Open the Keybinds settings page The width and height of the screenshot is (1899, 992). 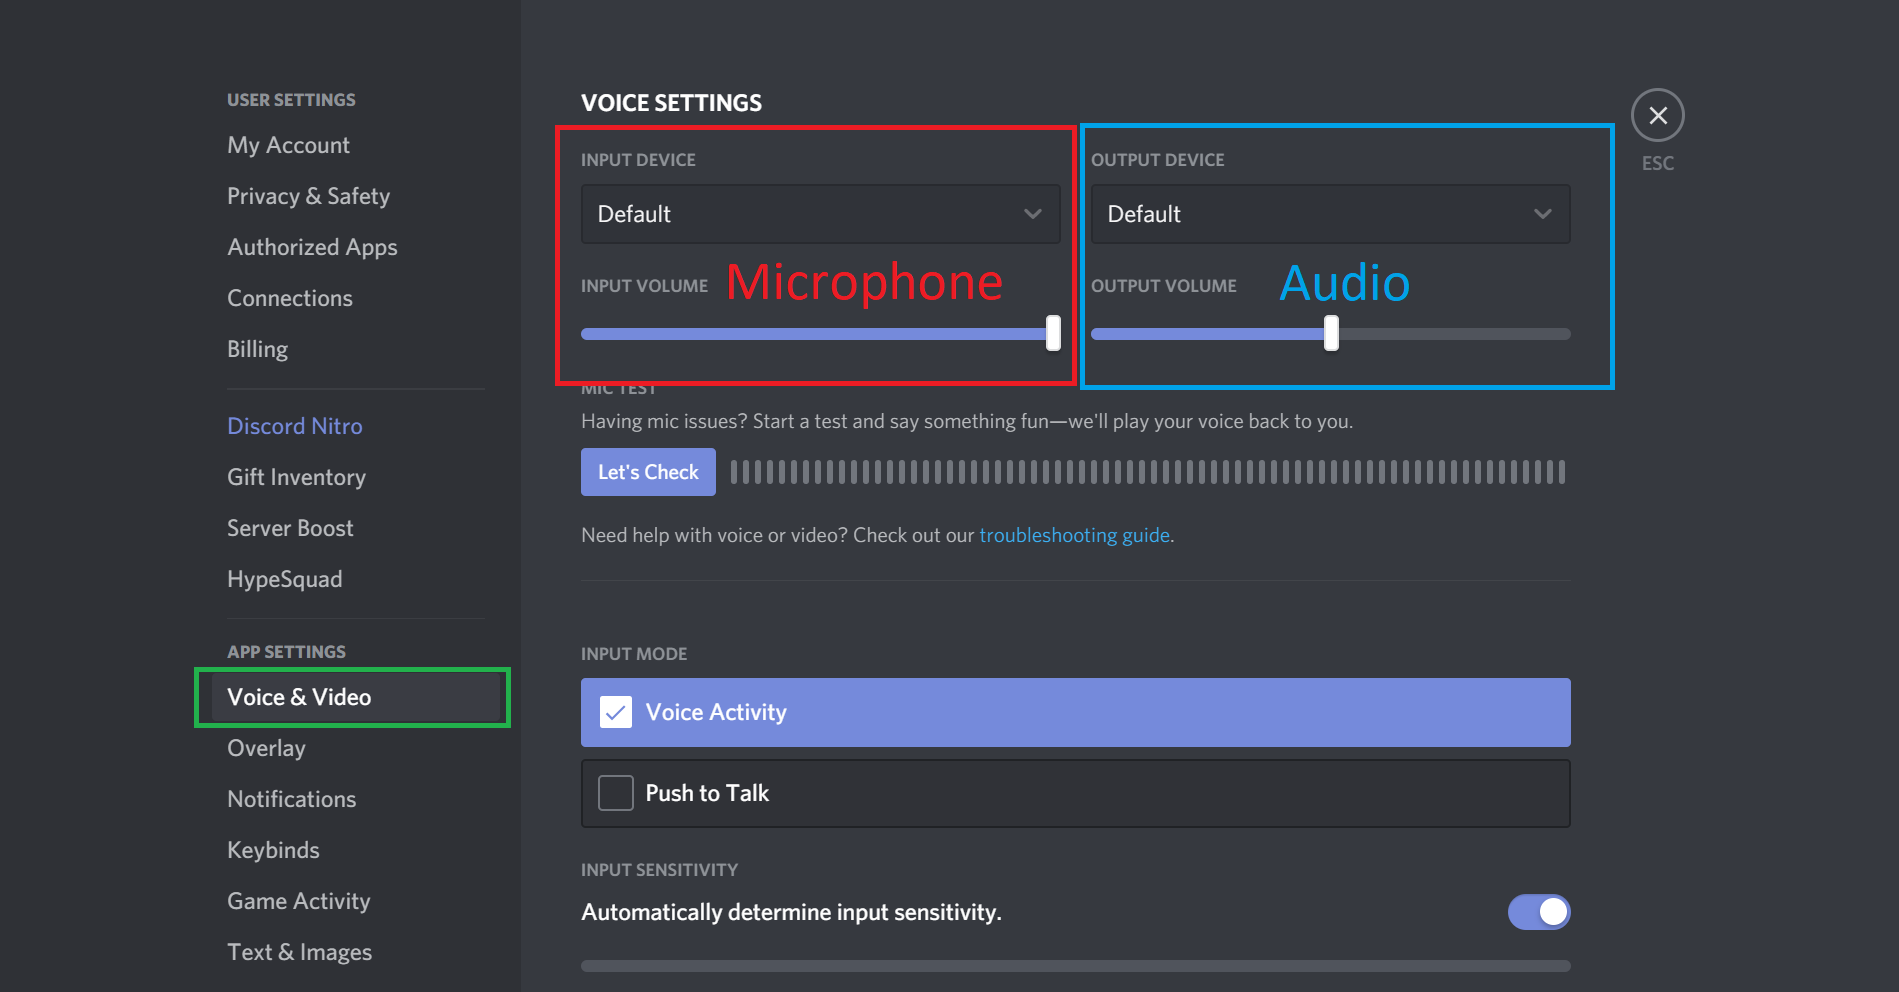click(273, 850)
